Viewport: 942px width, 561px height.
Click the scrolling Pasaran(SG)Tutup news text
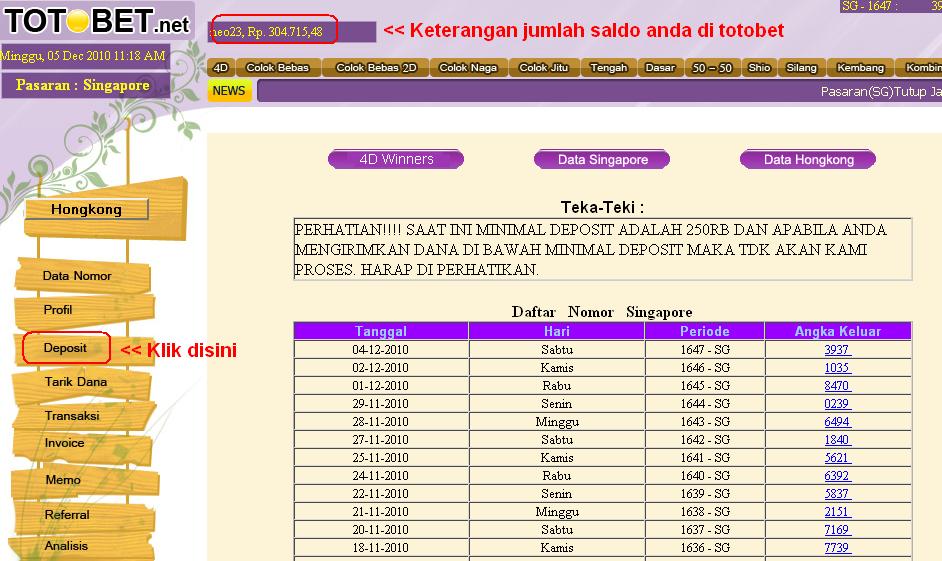coord(881,91)
